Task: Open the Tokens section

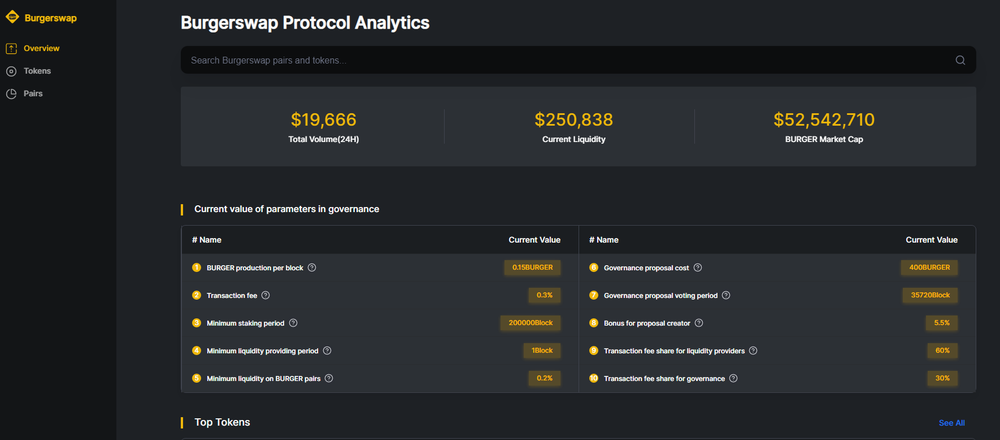Action: [37, 71]
